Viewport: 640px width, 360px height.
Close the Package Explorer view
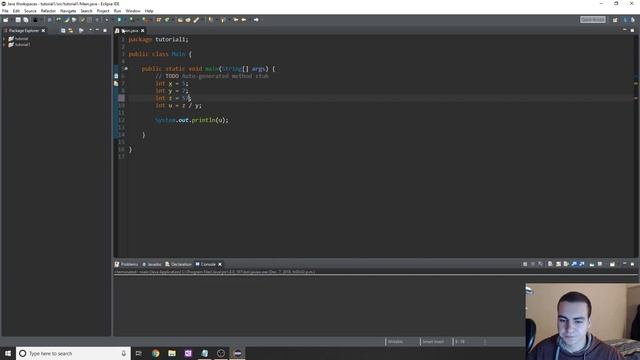pyautogui.click(x=43, y=31)
